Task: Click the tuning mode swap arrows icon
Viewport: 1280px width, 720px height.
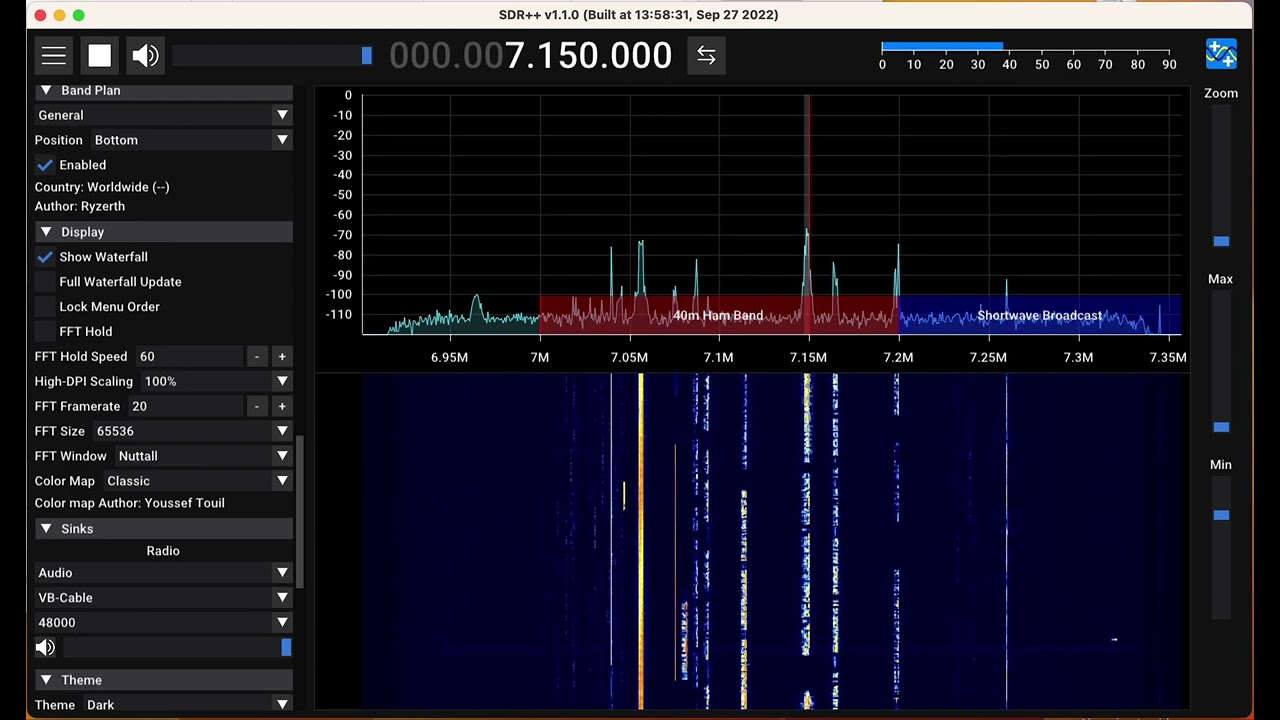Action: point(706,56)
